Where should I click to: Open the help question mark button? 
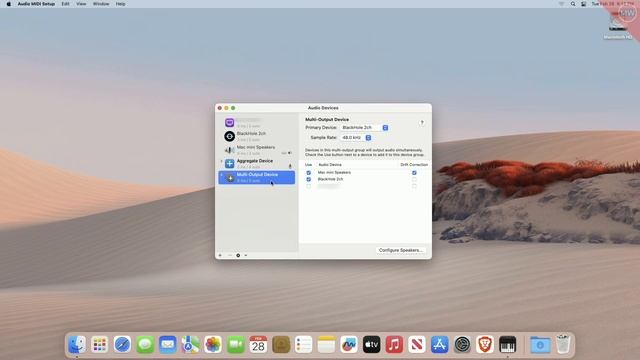coord(422,122)
